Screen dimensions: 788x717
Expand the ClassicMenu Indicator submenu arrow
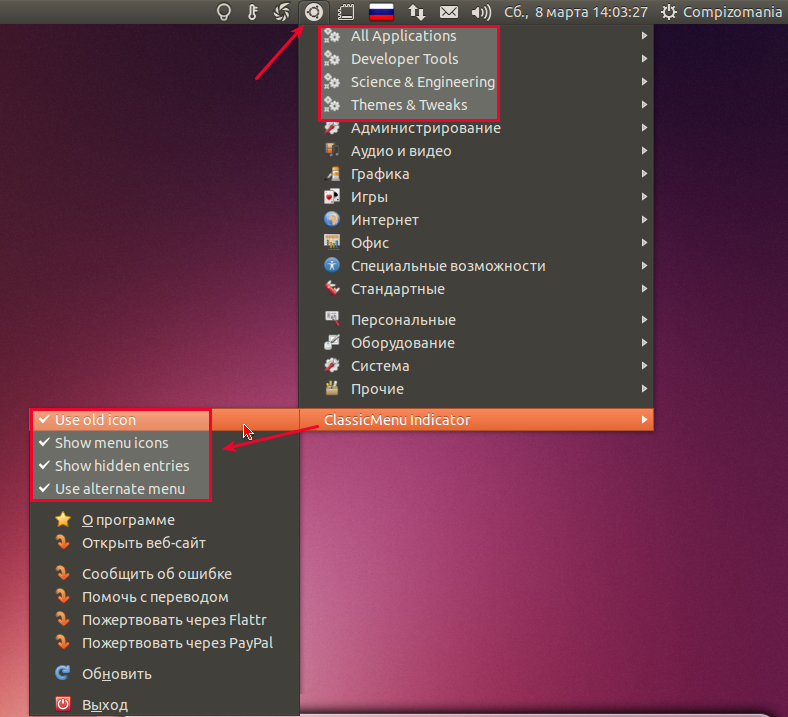[x=644, y=420]
